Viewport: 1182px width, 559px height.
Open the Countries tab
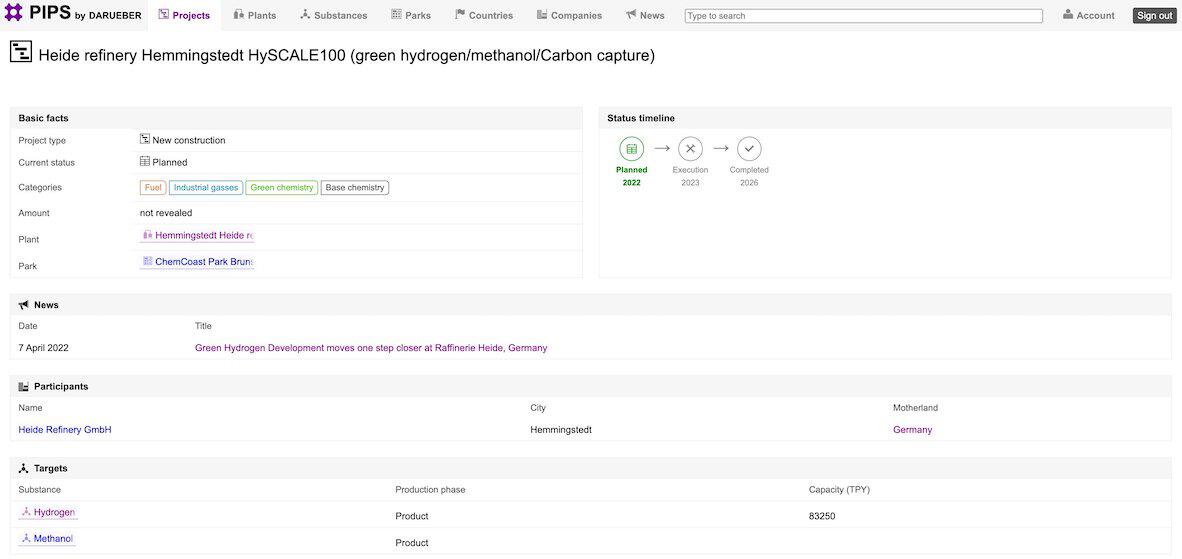[x=484, y=15]
